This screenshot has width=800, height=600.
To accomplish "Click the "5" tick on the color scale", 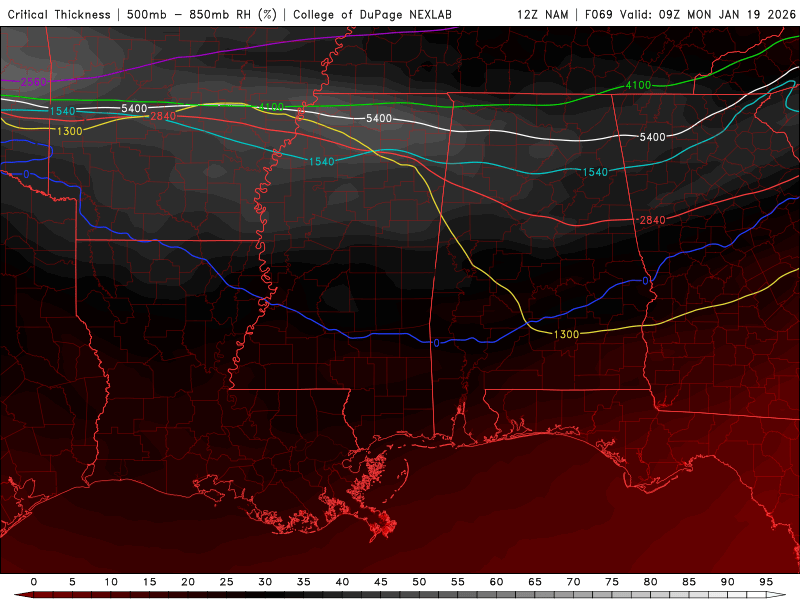I will pyautogui.click(x=72, y=582).
